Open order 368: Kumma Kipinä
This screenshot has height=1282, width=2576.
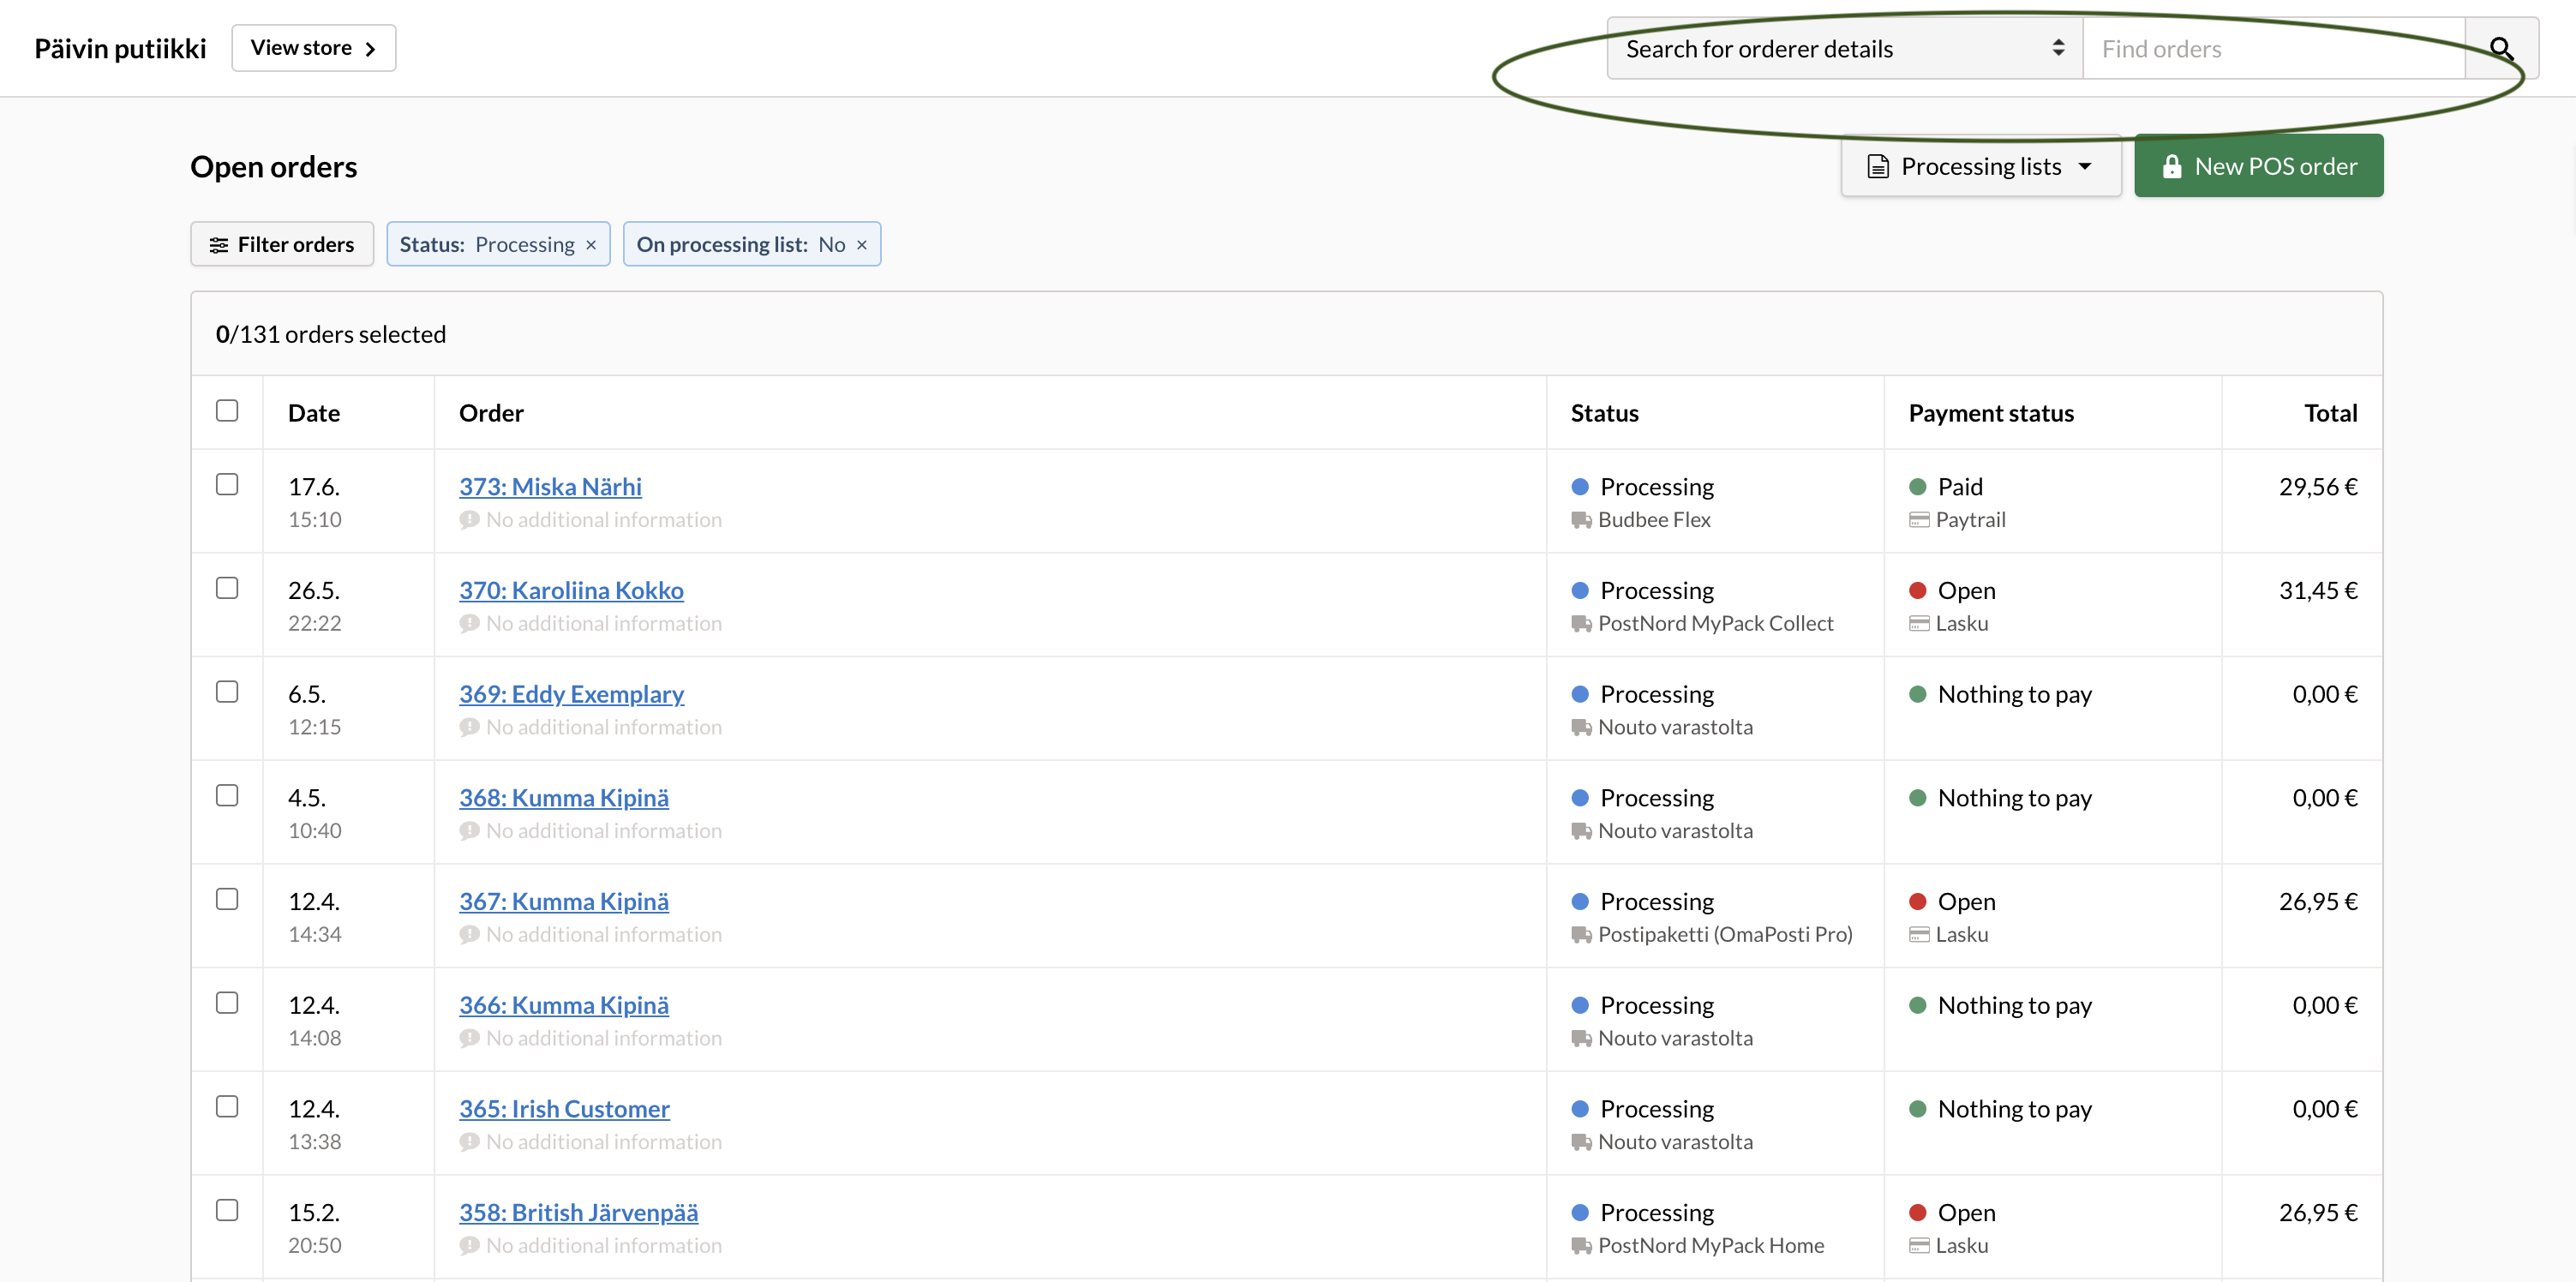click(x=564, y=798)
